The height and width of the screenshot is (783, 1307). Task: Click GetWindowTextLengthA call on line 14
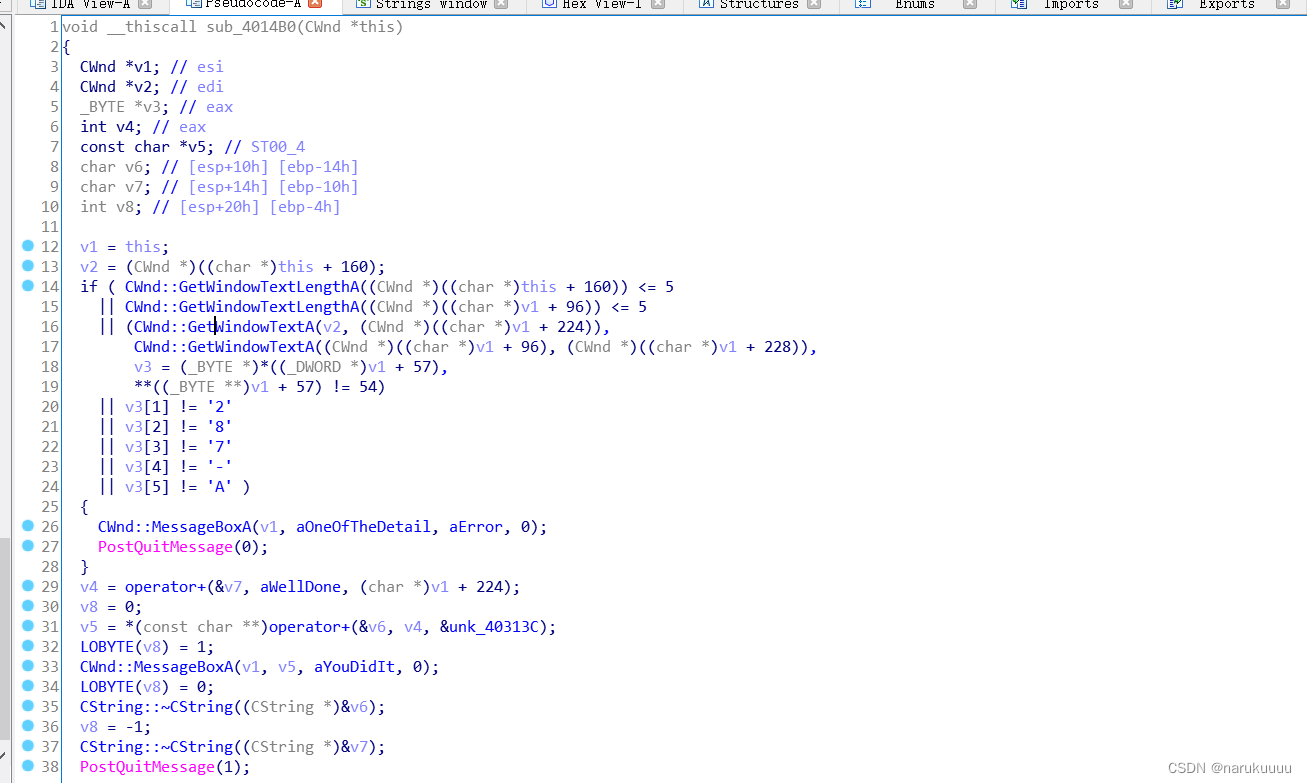coord(242,287)
